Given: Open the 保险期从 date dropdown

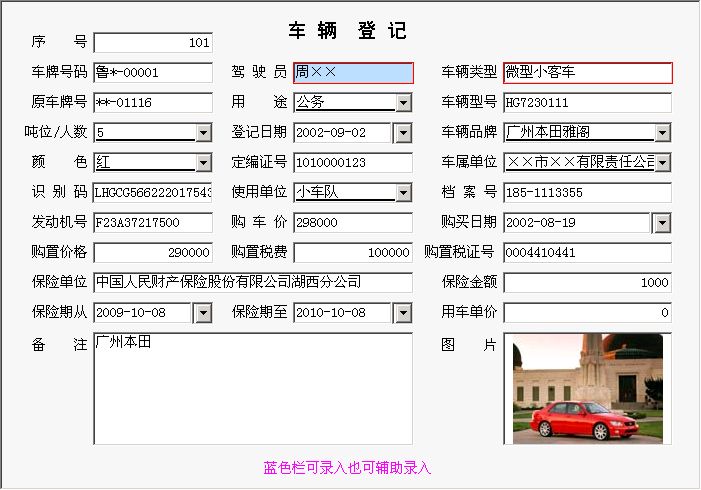Looking at the screenshot, I should click(203, 313).
